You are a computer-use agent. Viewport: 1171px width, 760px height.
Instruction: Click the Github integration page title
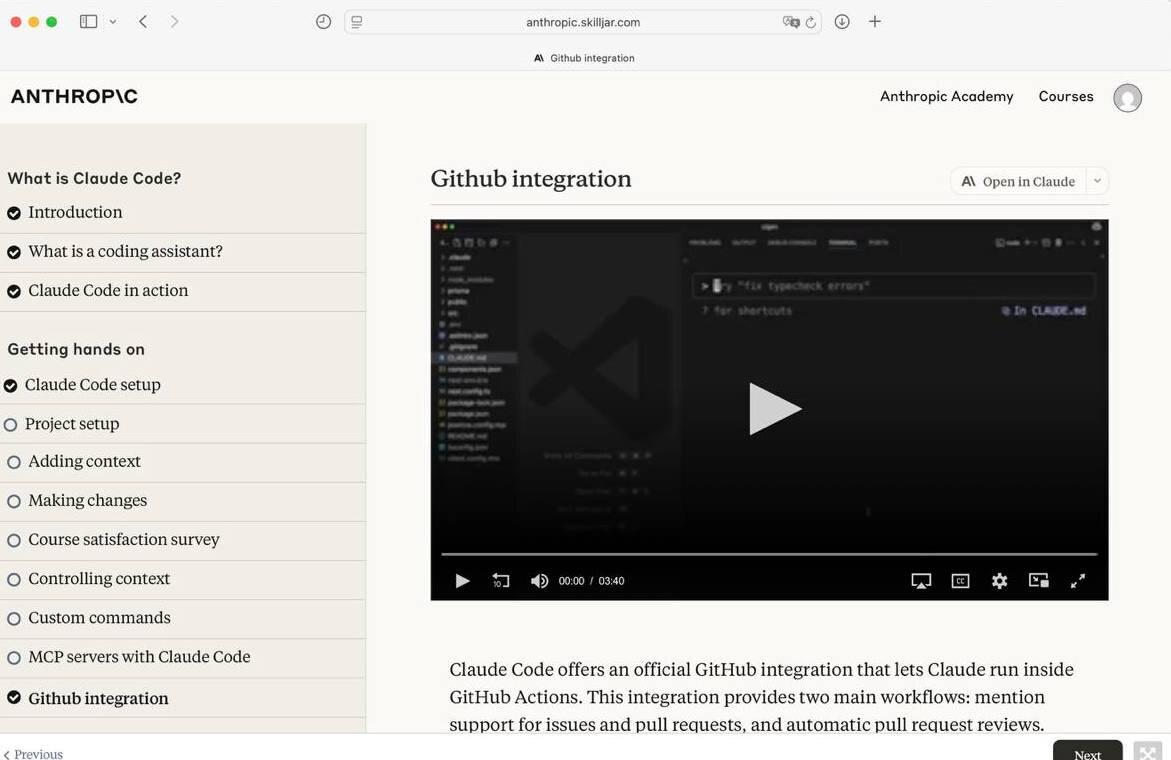click(531, 179)
